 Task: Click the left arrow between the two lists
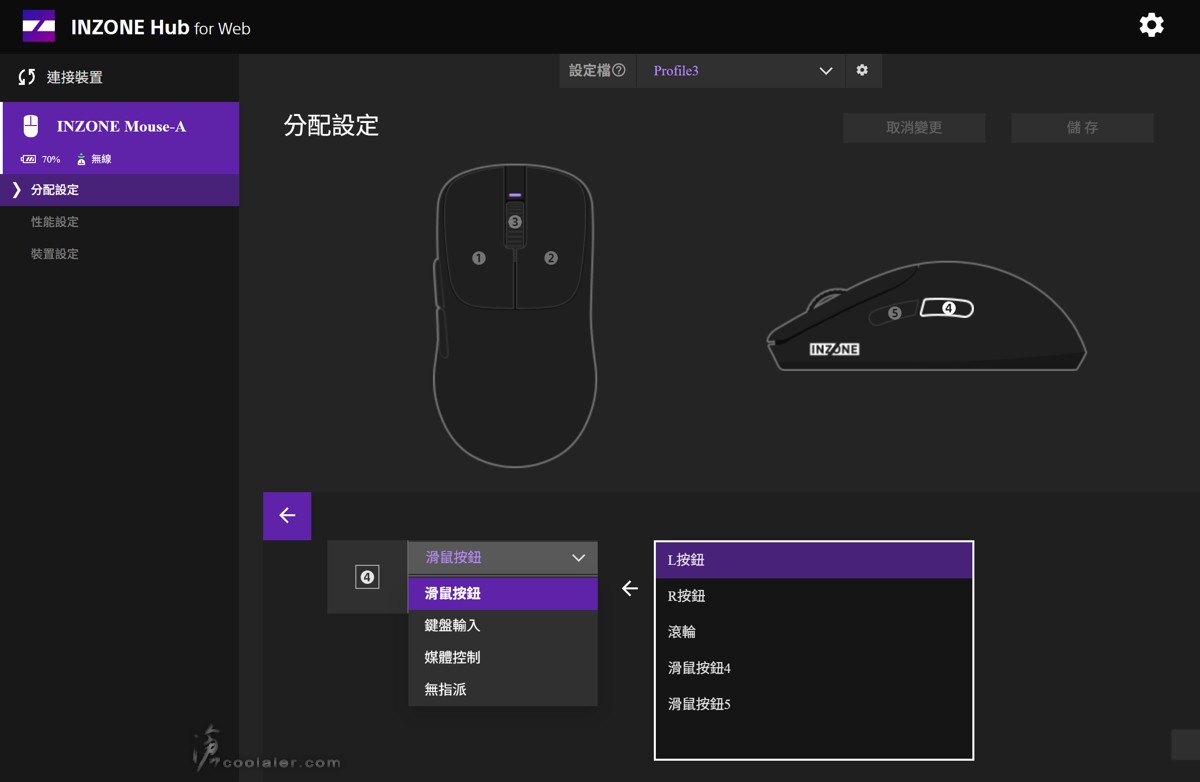tap(629, 589)
